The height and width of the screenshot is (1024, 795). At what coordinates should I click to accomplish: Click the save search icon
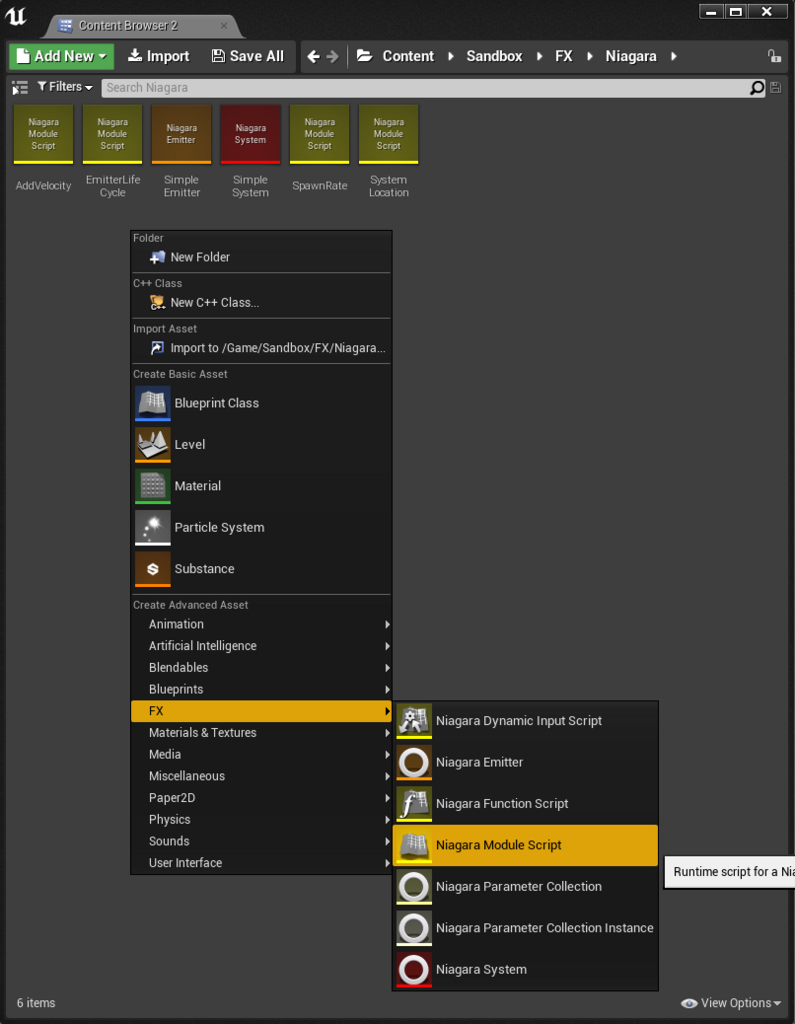pyautogui.click(x=775, y=88)
